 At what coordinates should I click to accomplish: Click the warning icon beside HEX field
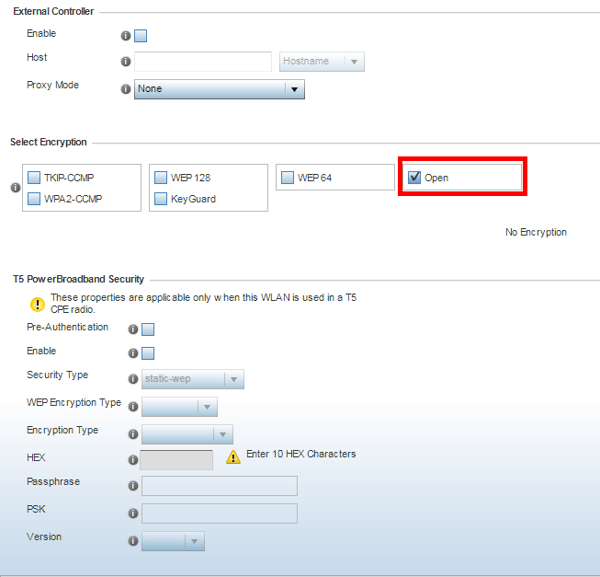(x=233, y=457)
